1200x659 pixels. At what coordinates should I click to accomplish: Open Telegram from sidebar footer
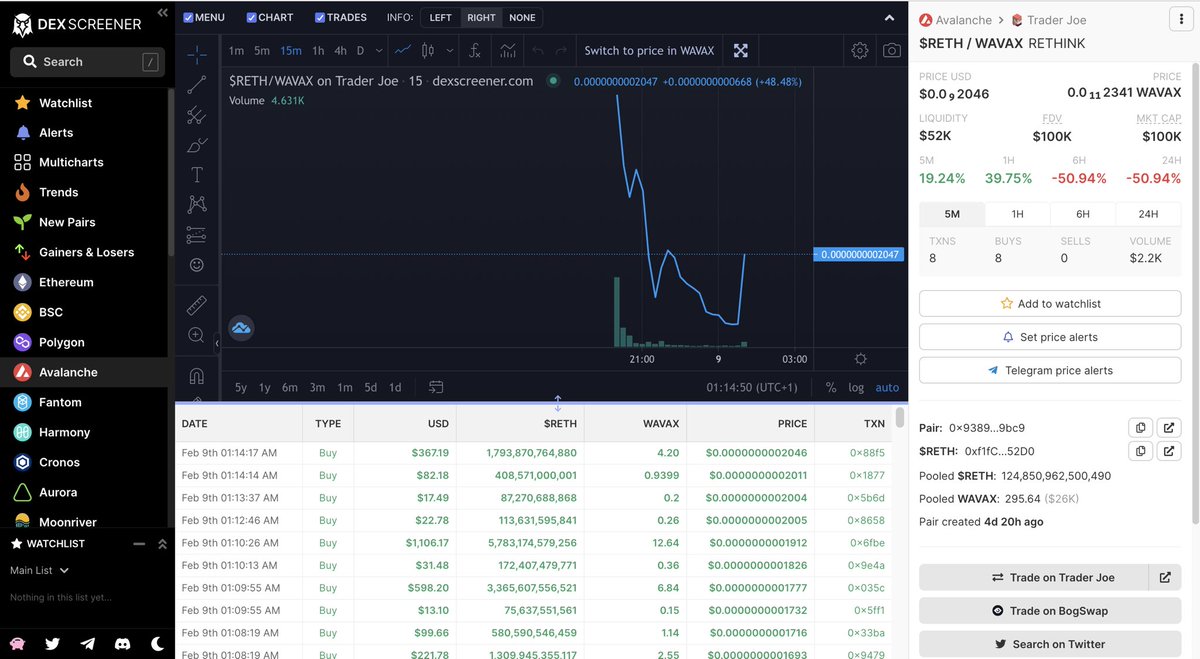pos(87,644)
